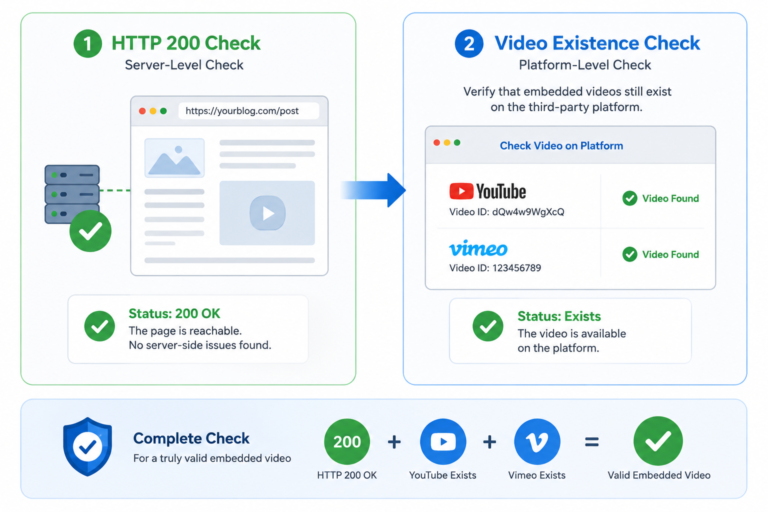The width and height of the screenshot is (768, 512).
Task: Click the Status: 200 OK text
Action: click(x=174, y=314)
